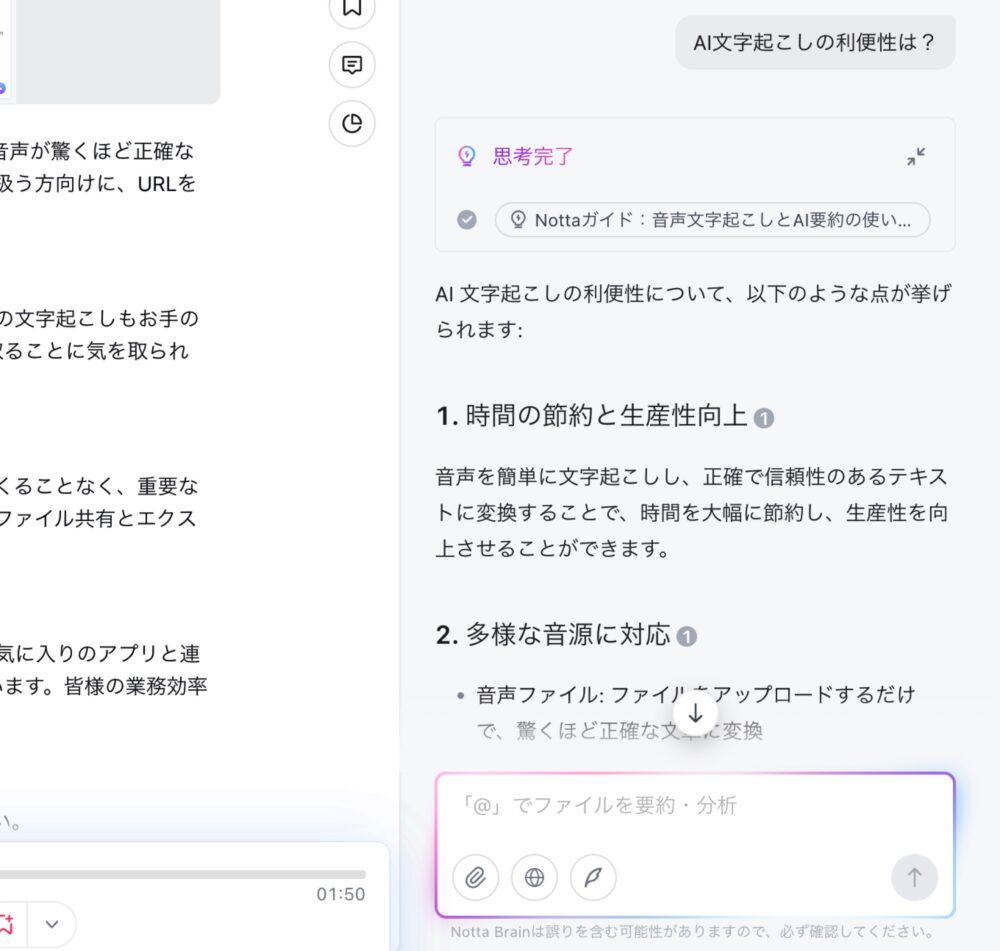Focus the 「@」でファイルを要約・分析 input field
1000x951 pixels.
point(694,805)
